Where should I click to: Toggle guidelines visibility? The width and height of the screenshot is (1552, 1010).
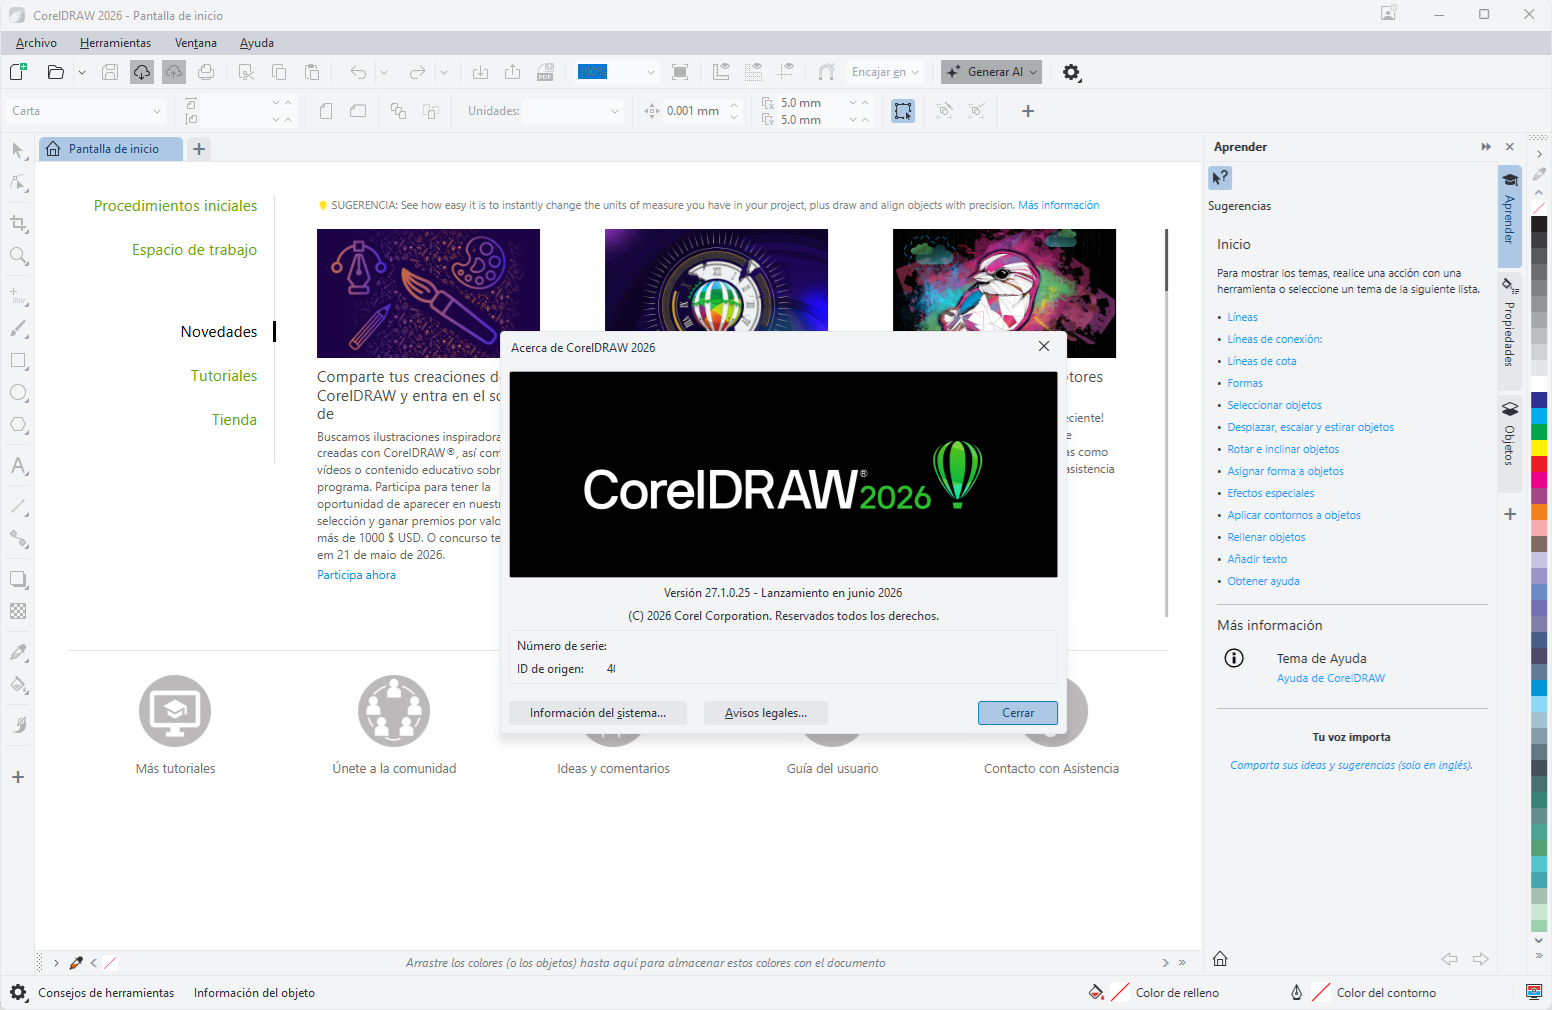click(786, 72)
